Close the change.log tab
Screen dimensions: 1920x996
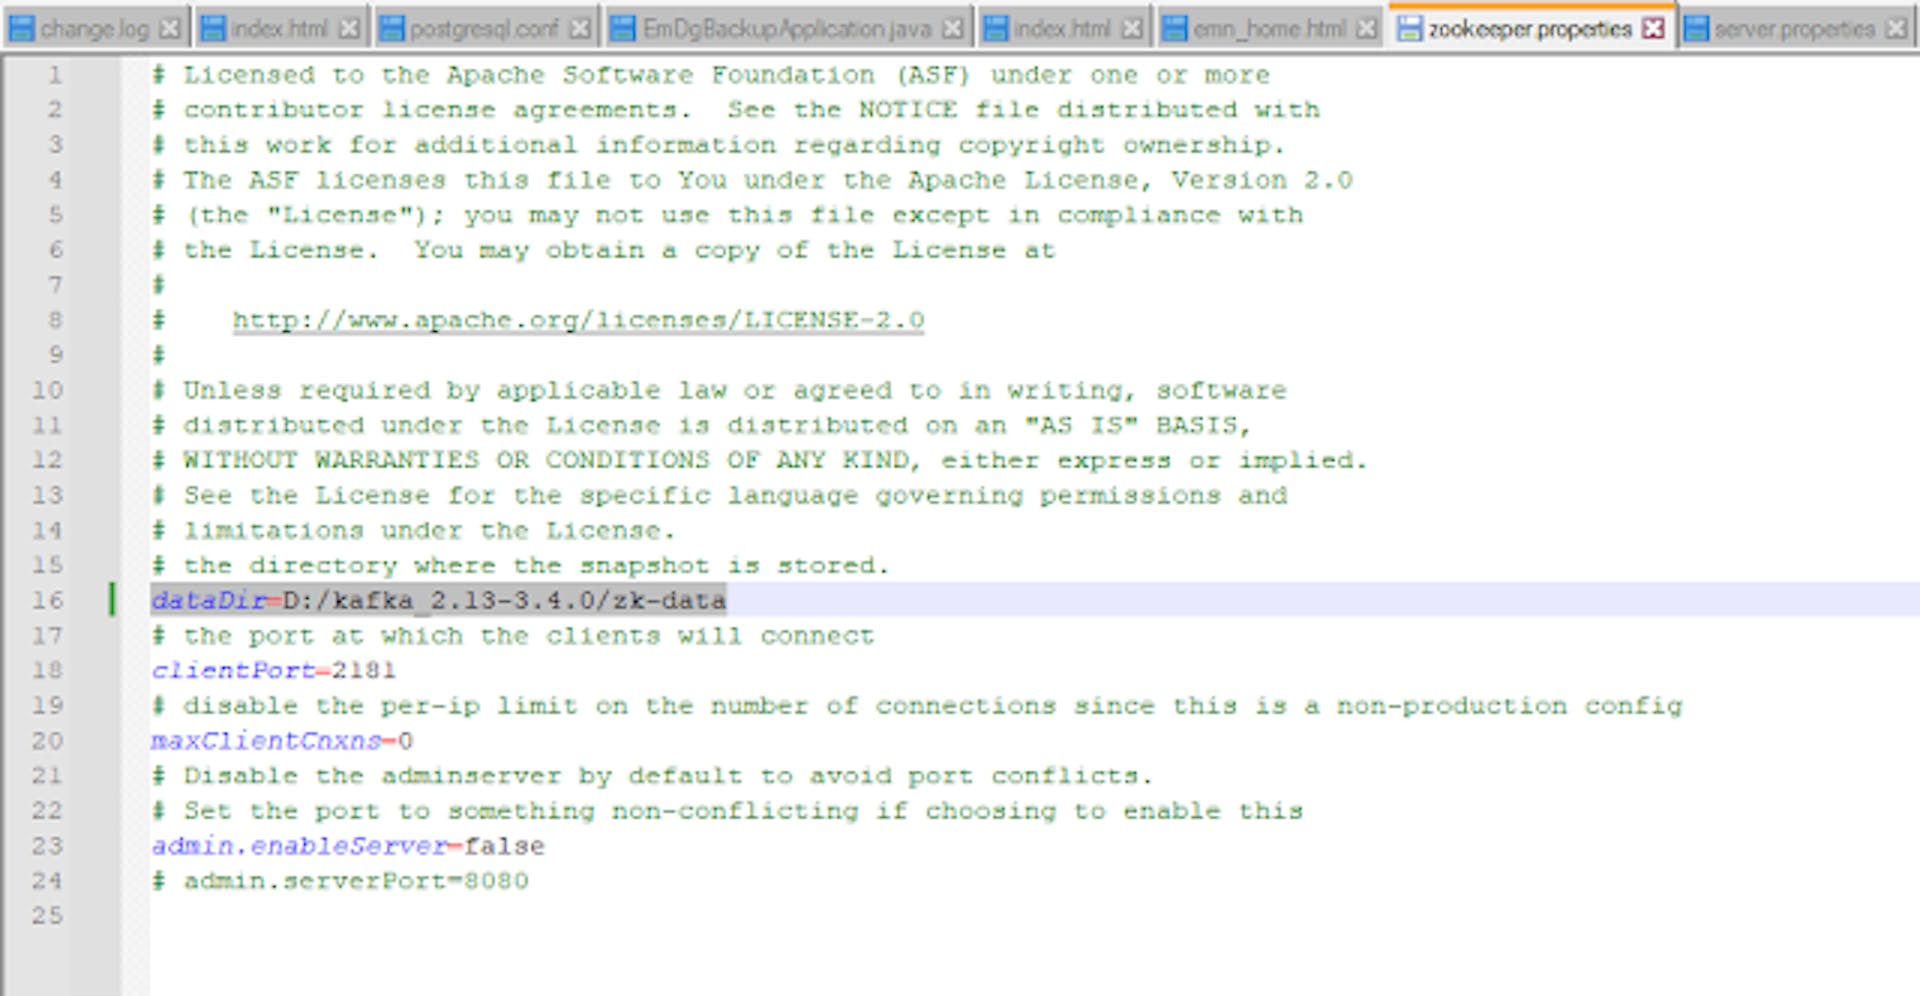[170, 29]
